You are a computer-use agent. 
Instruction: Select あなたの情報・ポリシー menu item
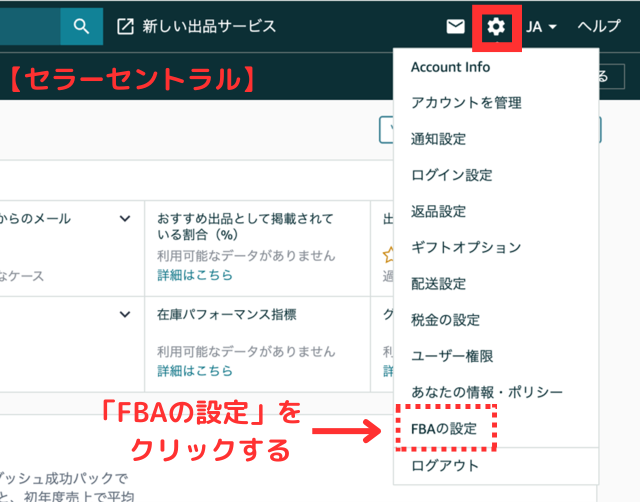(487, 392)
